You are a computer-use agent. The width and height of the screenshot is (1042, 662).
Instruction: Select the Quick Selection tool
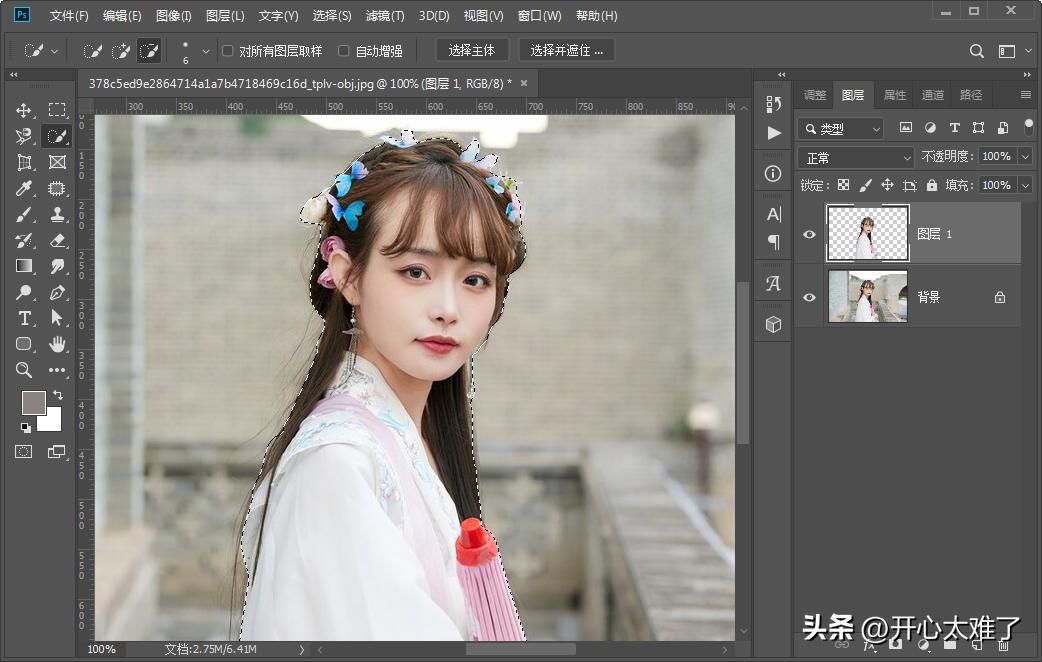pyautogui.click(x=57, y=136)
